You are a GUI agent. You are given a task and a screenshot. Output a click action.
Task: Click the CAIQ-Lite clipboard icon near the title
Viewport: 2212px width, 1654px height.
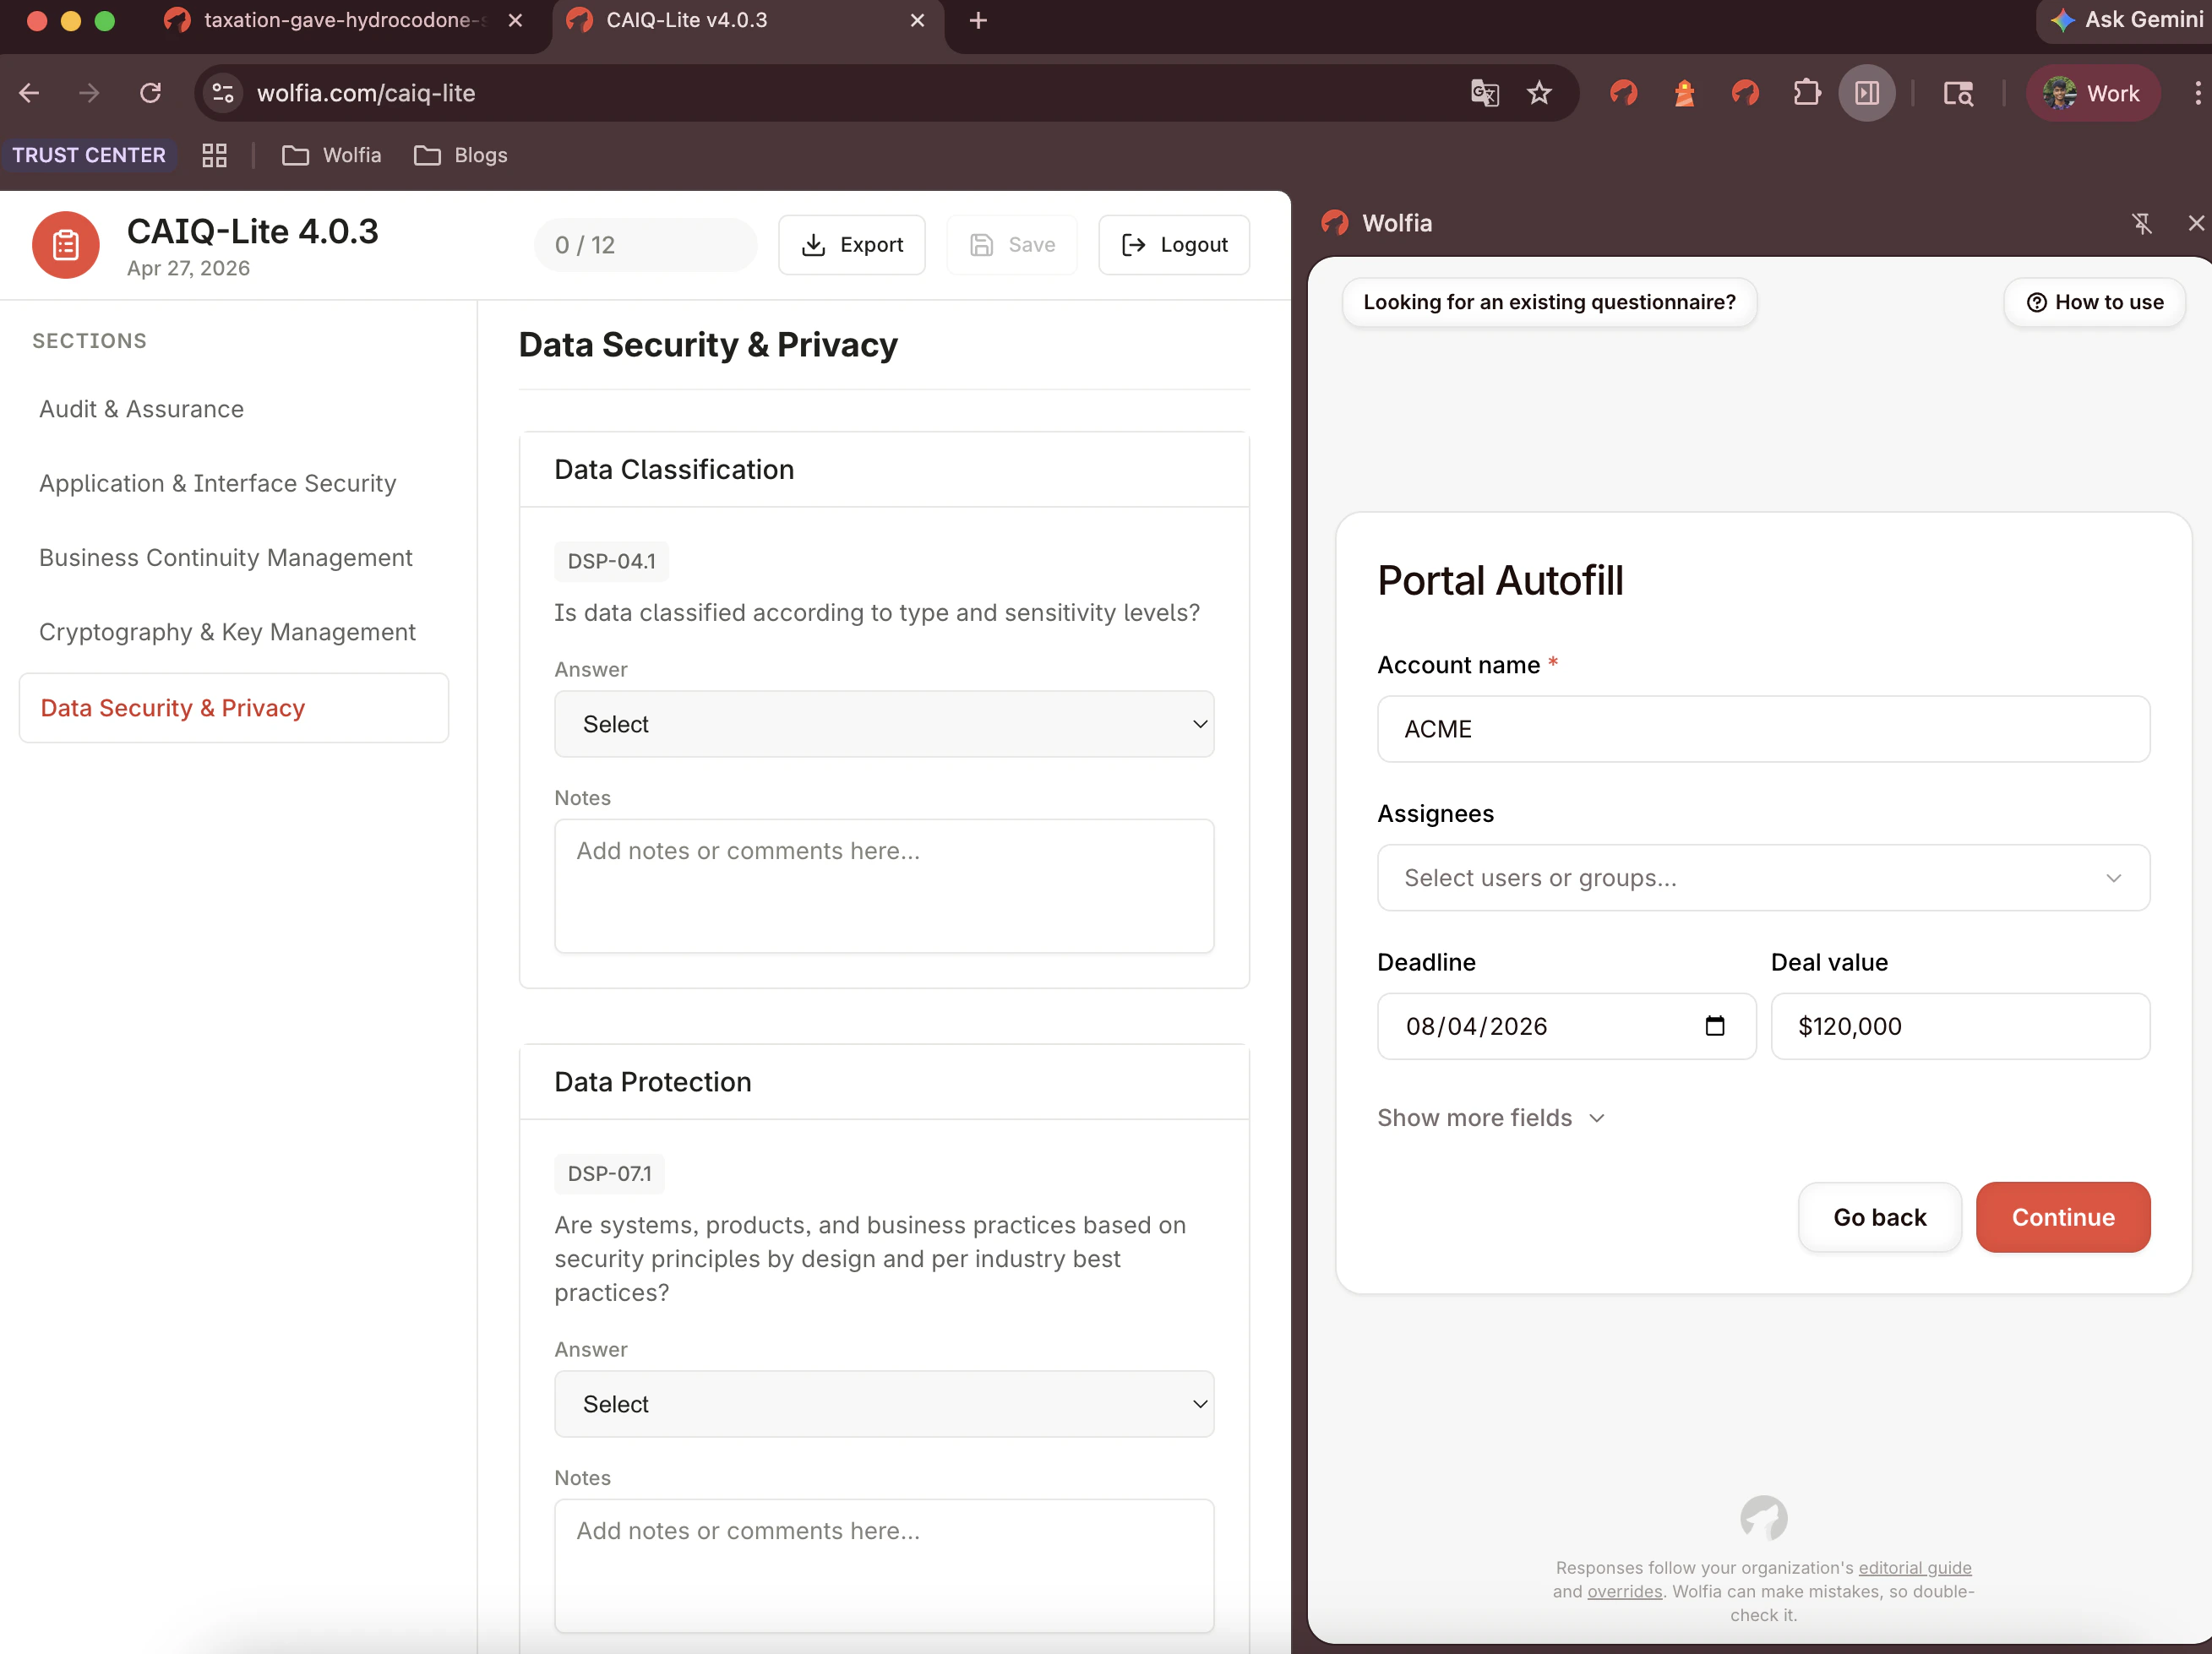pos(64,244)
